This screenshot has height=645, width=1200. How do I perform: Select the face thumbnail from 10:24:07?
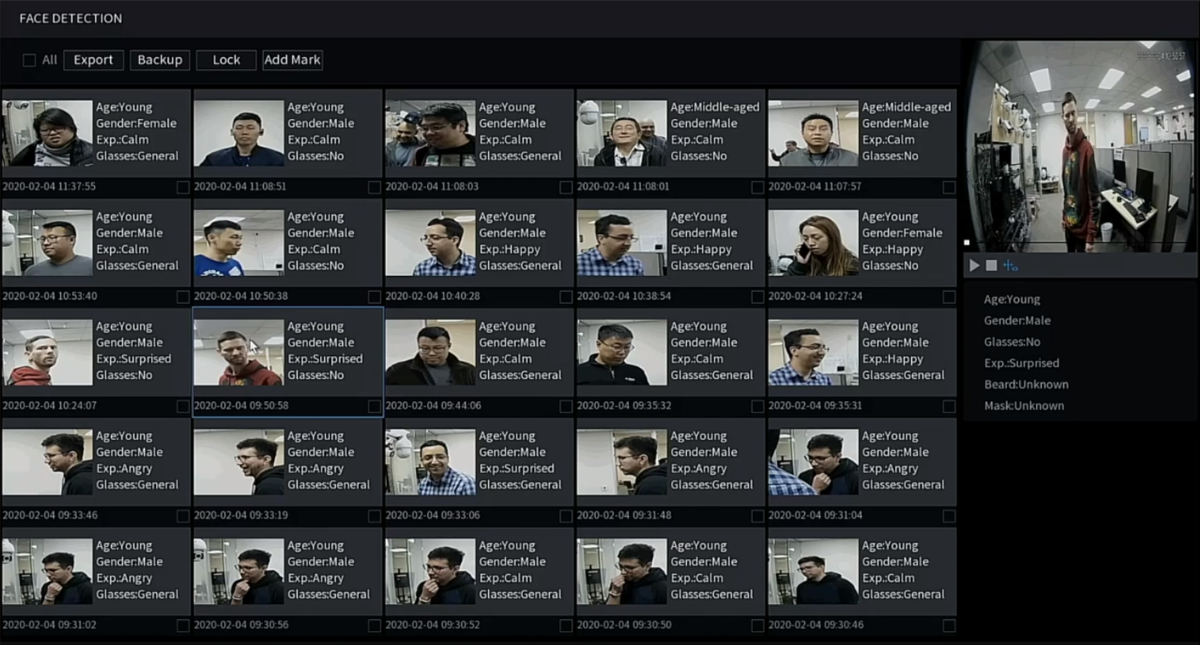48,352
